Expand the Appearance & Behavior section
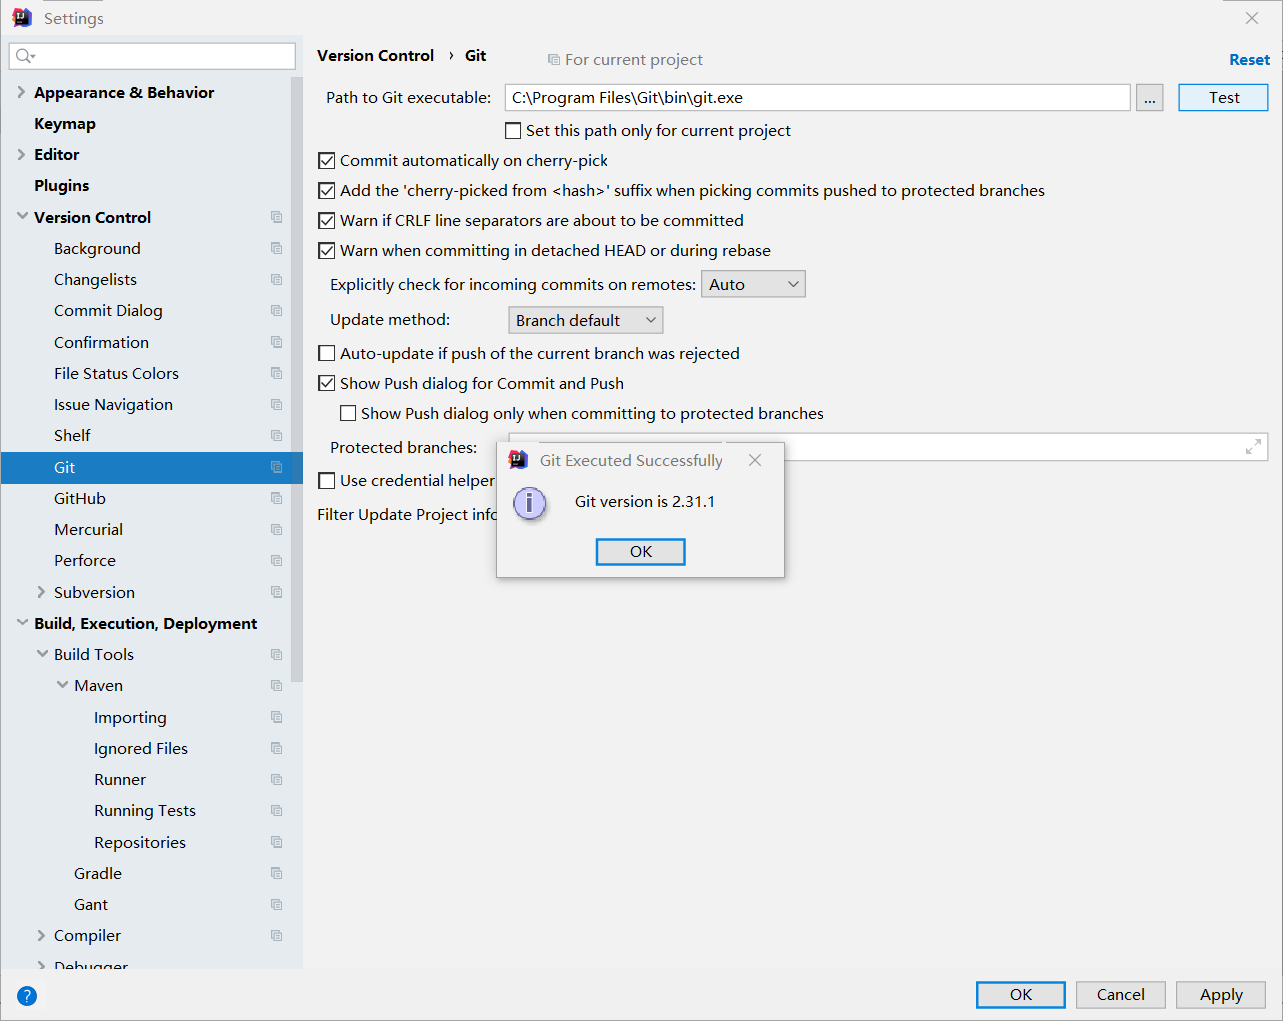Screen dimensions: 1283x1021 [x=21, y=92]
